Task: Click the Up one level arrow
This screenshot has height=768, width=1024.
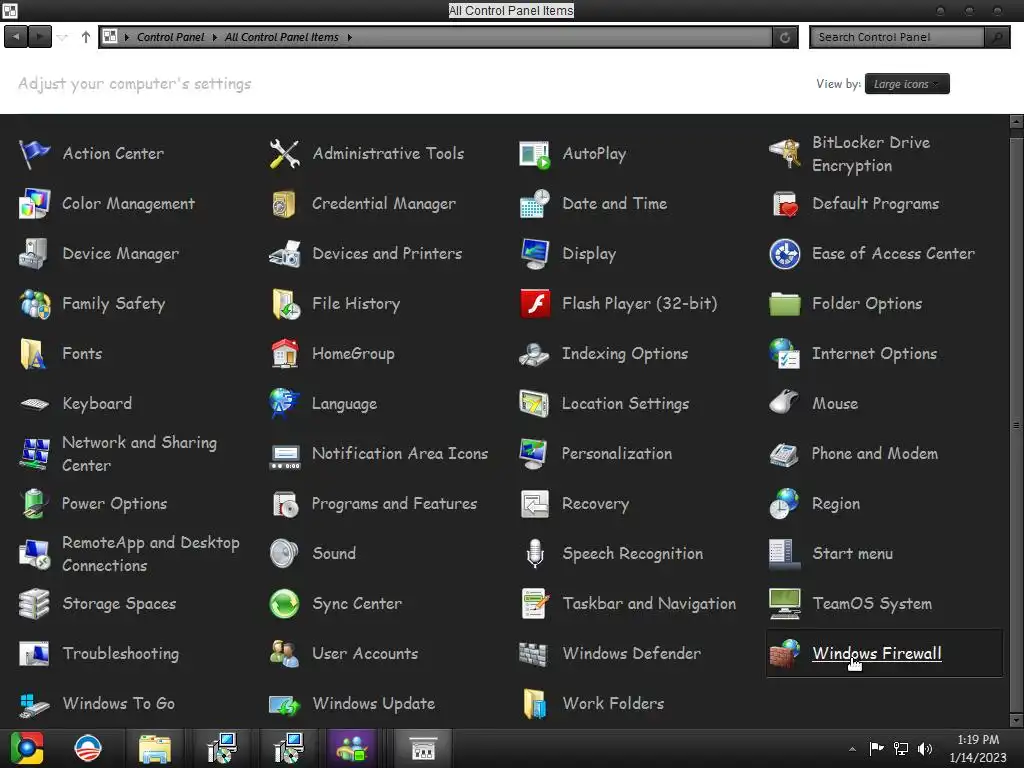Action: [86, 37]
